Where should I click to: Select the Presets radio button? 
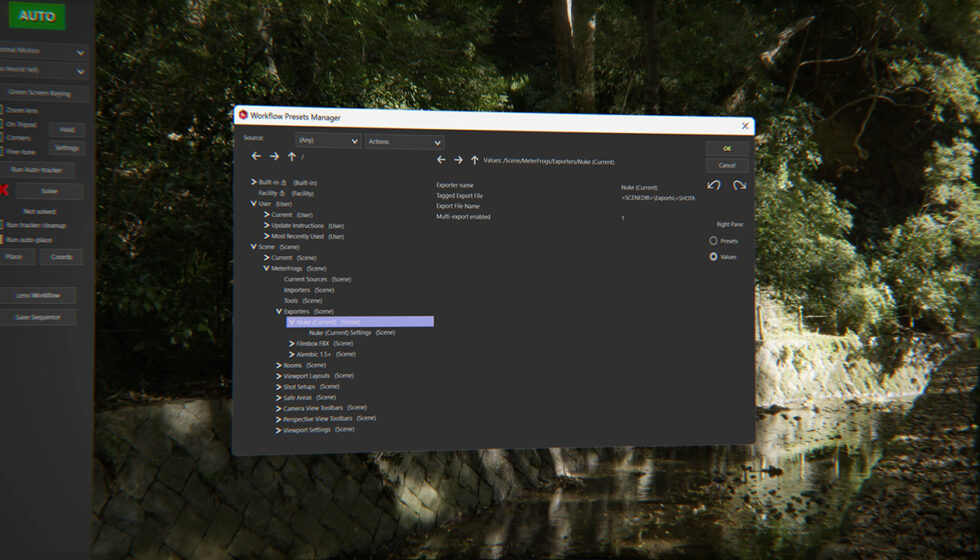713,241
